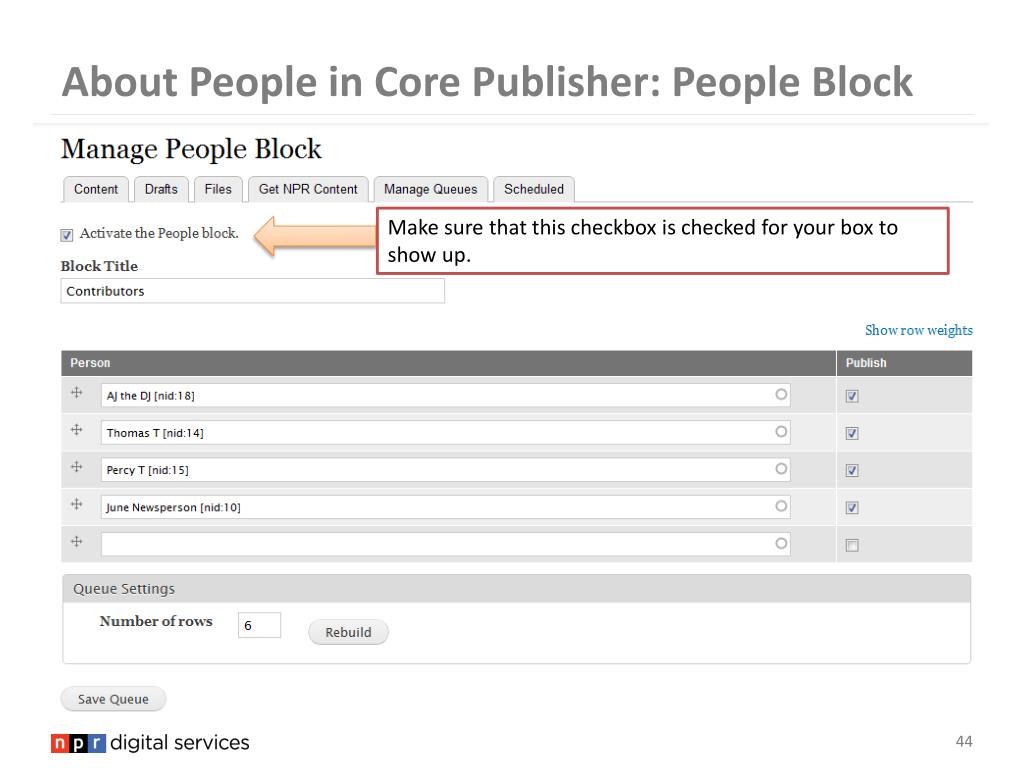The image size is (1024, 768).
Task: Click the Save Queue button
Action: [113, 699]
